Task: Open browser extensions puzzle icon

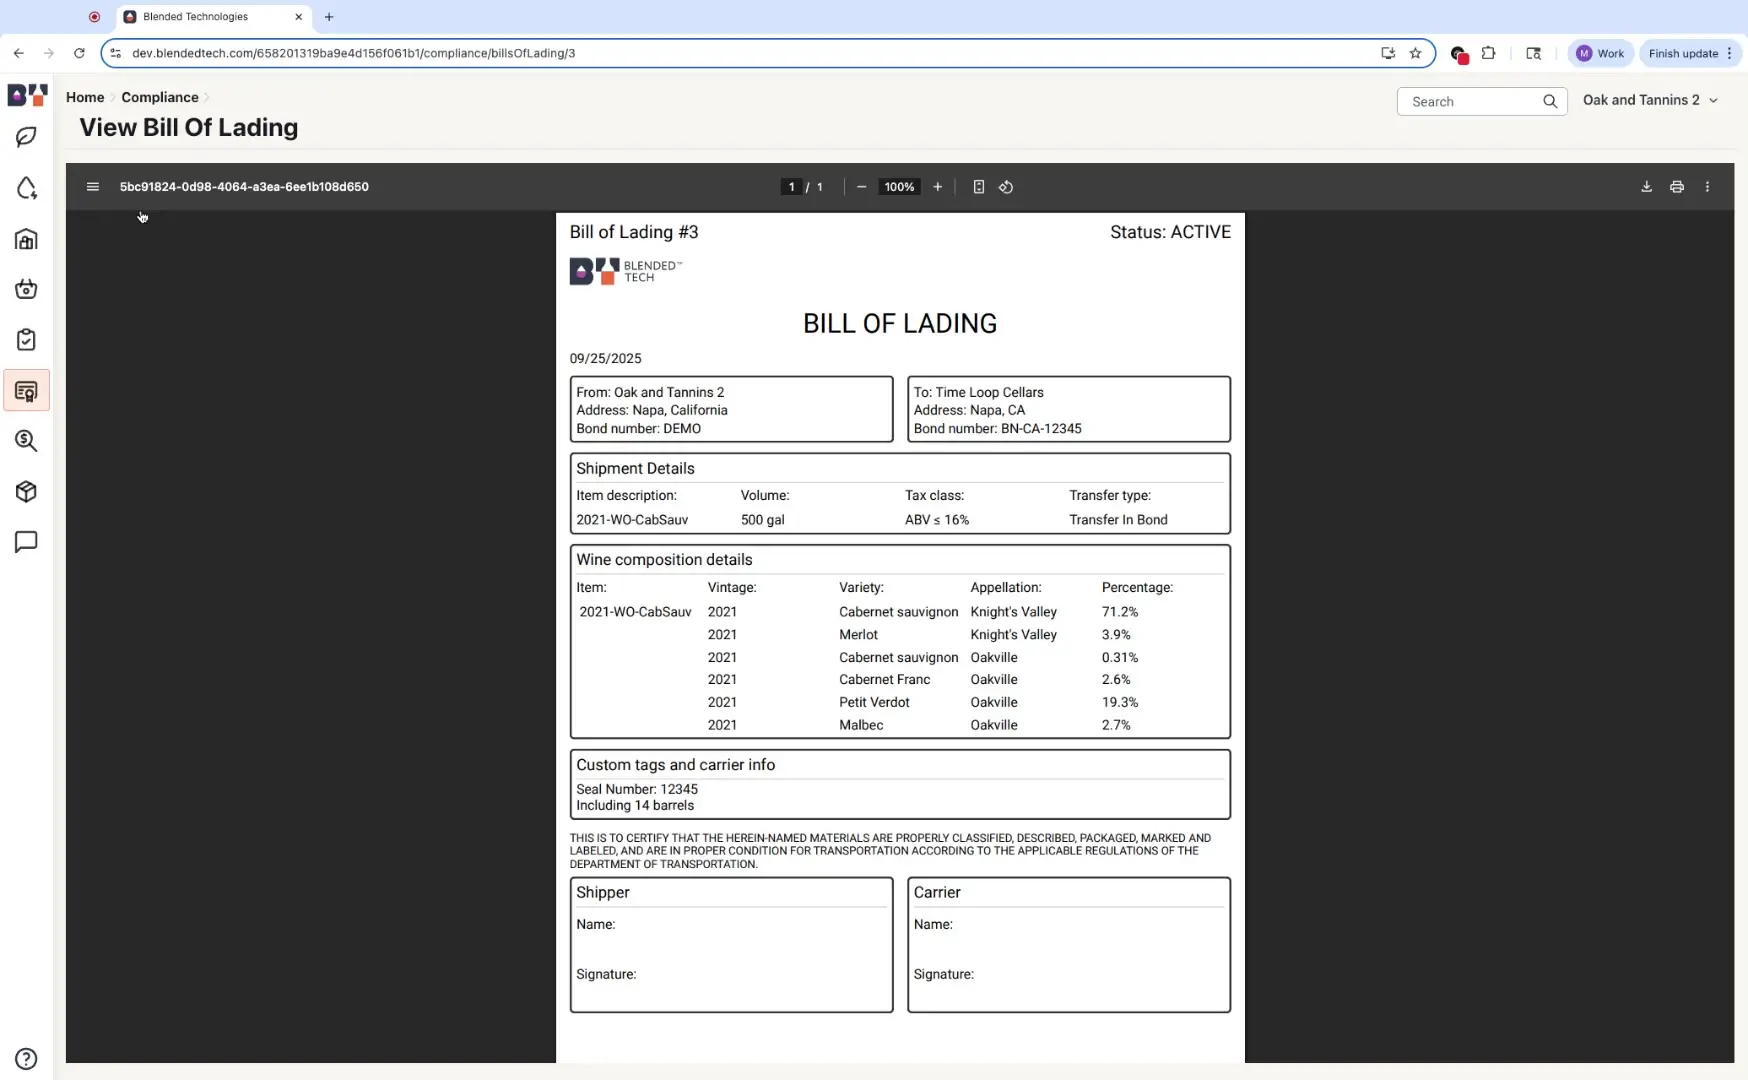Action: (1488, 53)
